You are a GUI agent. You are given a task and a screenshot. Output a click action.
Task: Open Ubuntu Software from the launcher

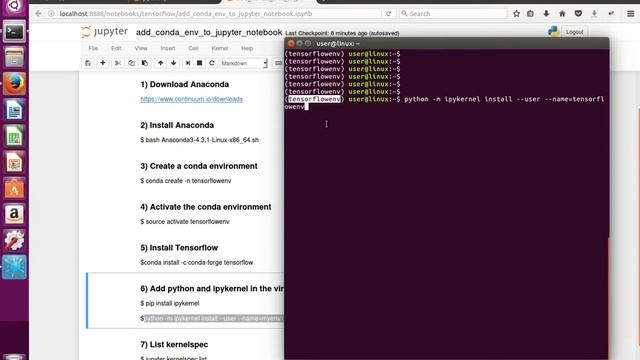coord(14,189)
